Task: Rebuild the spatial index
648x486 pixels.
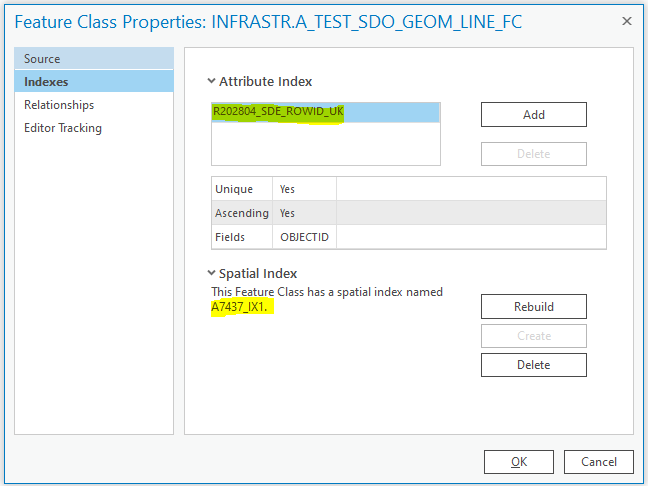Action: click(x=533, y=307)
